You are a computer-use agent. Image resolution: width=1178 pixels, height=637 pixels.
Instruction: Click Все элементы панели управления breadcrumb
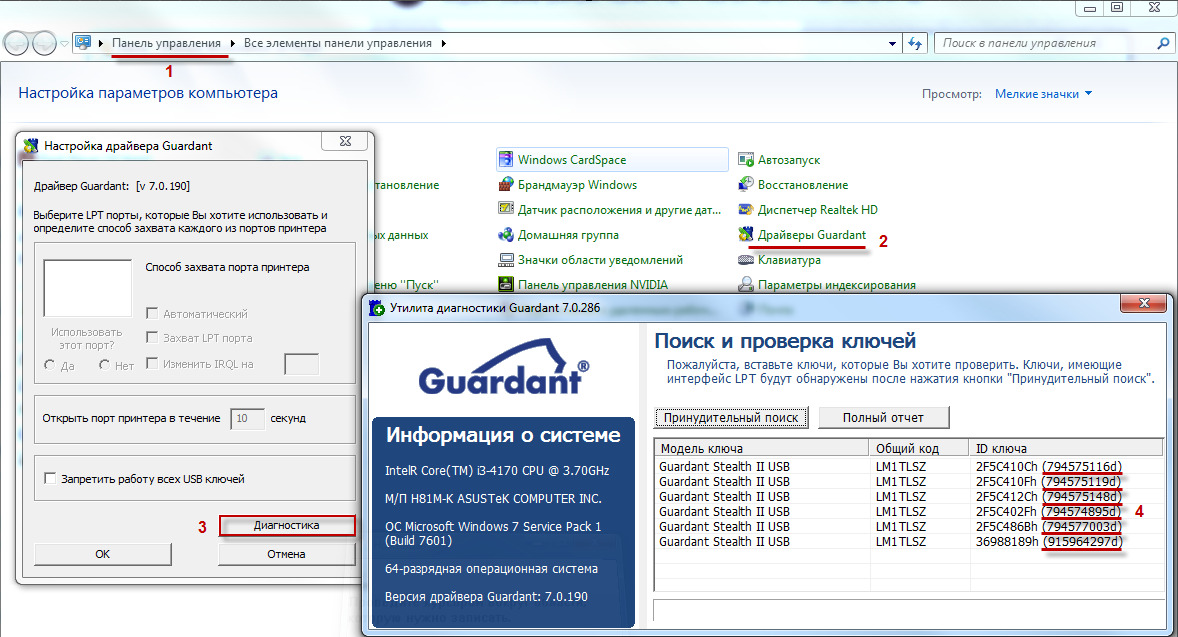[x=337, y=44]
